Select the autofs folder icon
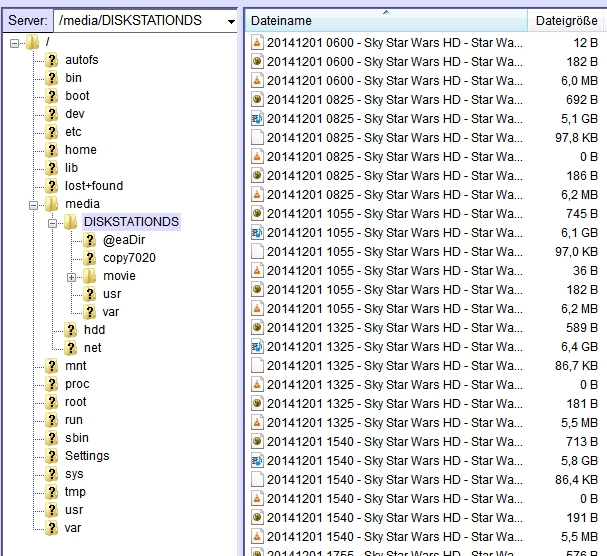Viewport: 607px width, 556px height. tap(51, 60)
